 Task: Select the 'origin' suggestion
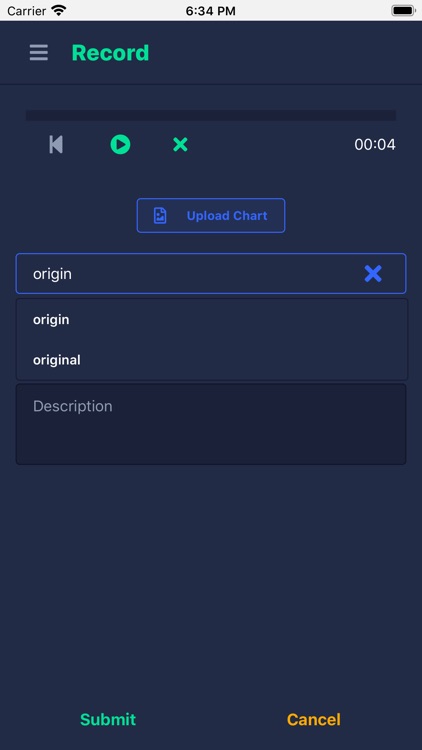coord(211,320)
